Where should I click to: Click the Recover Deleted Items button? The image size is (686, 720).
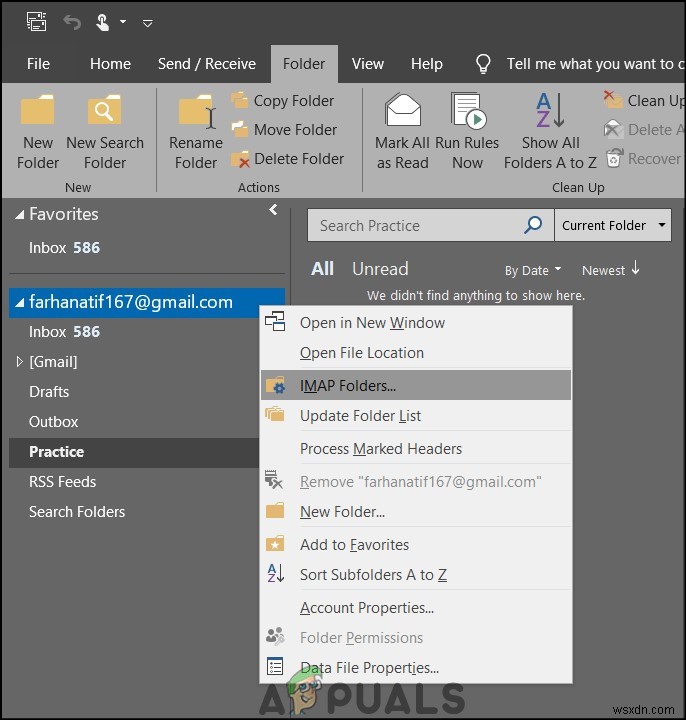[x=644, y=159]
